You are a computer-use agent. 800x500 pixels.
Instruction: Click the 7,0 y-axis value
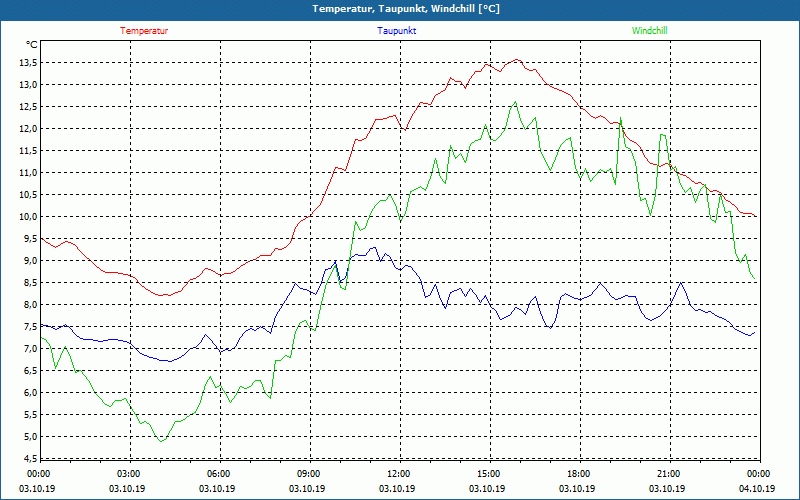point(30,348)
